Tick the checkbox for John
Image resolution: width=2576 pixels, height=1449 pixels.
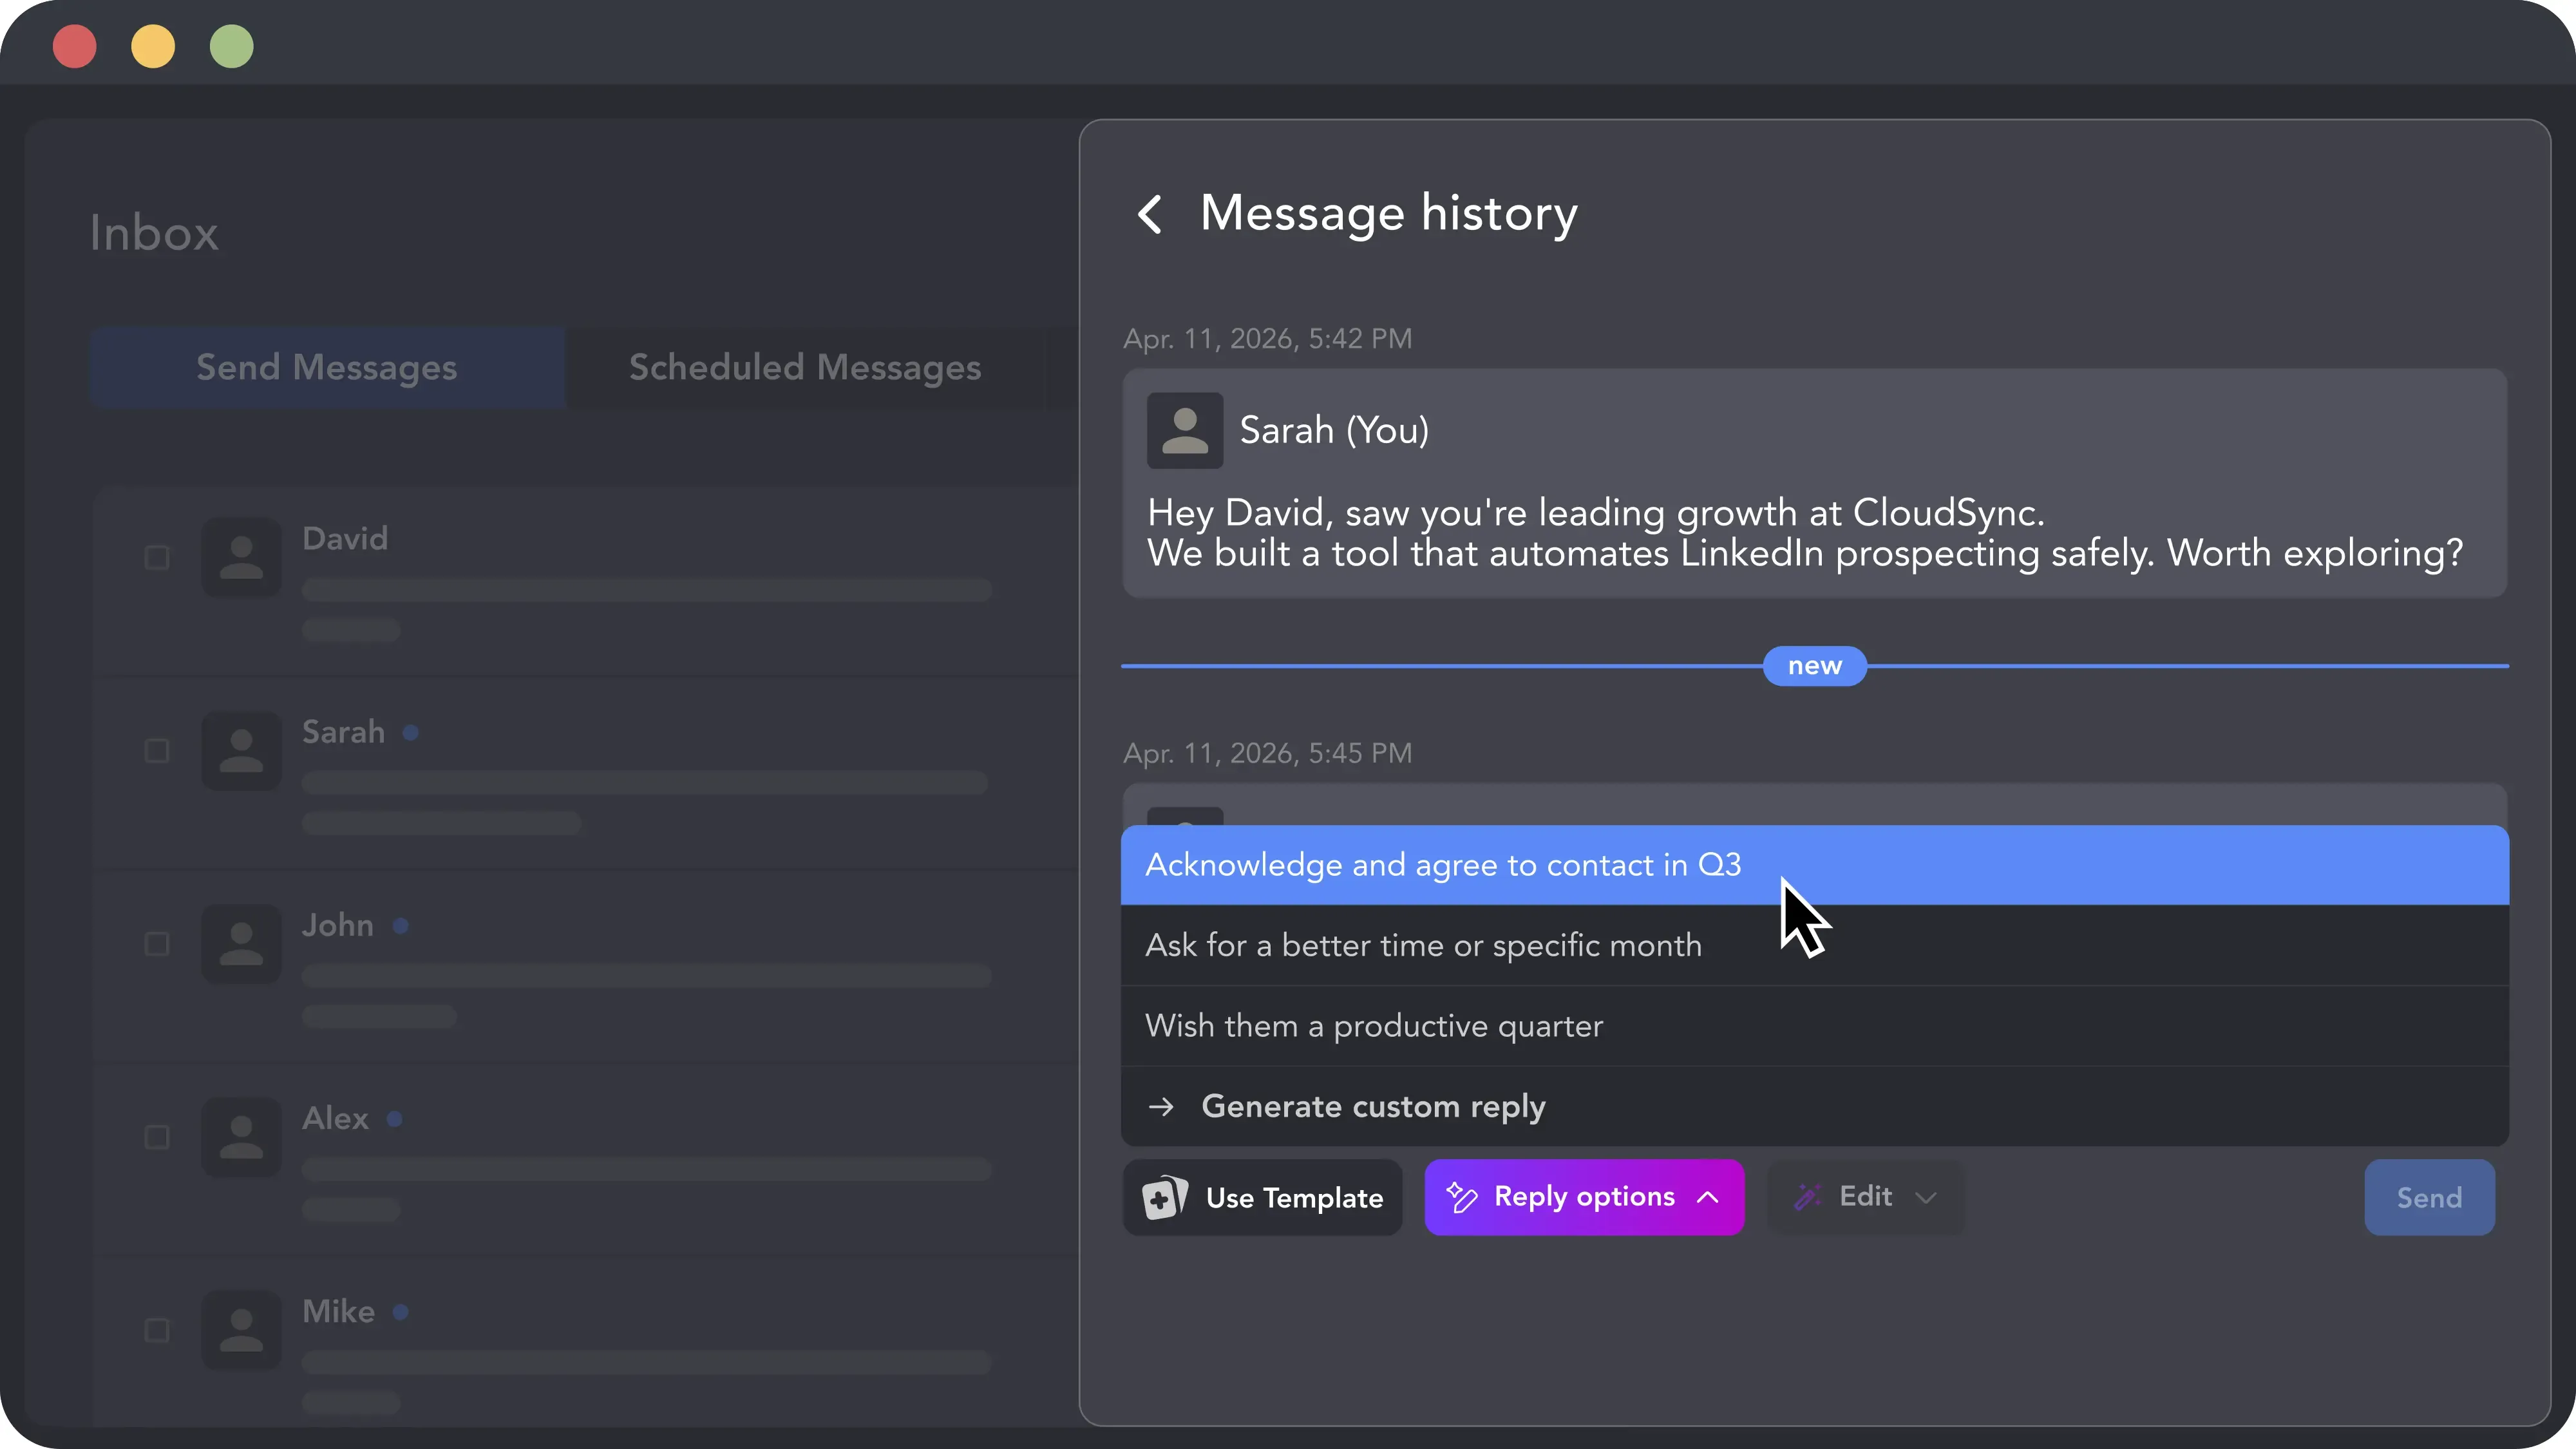pos(157,944)
